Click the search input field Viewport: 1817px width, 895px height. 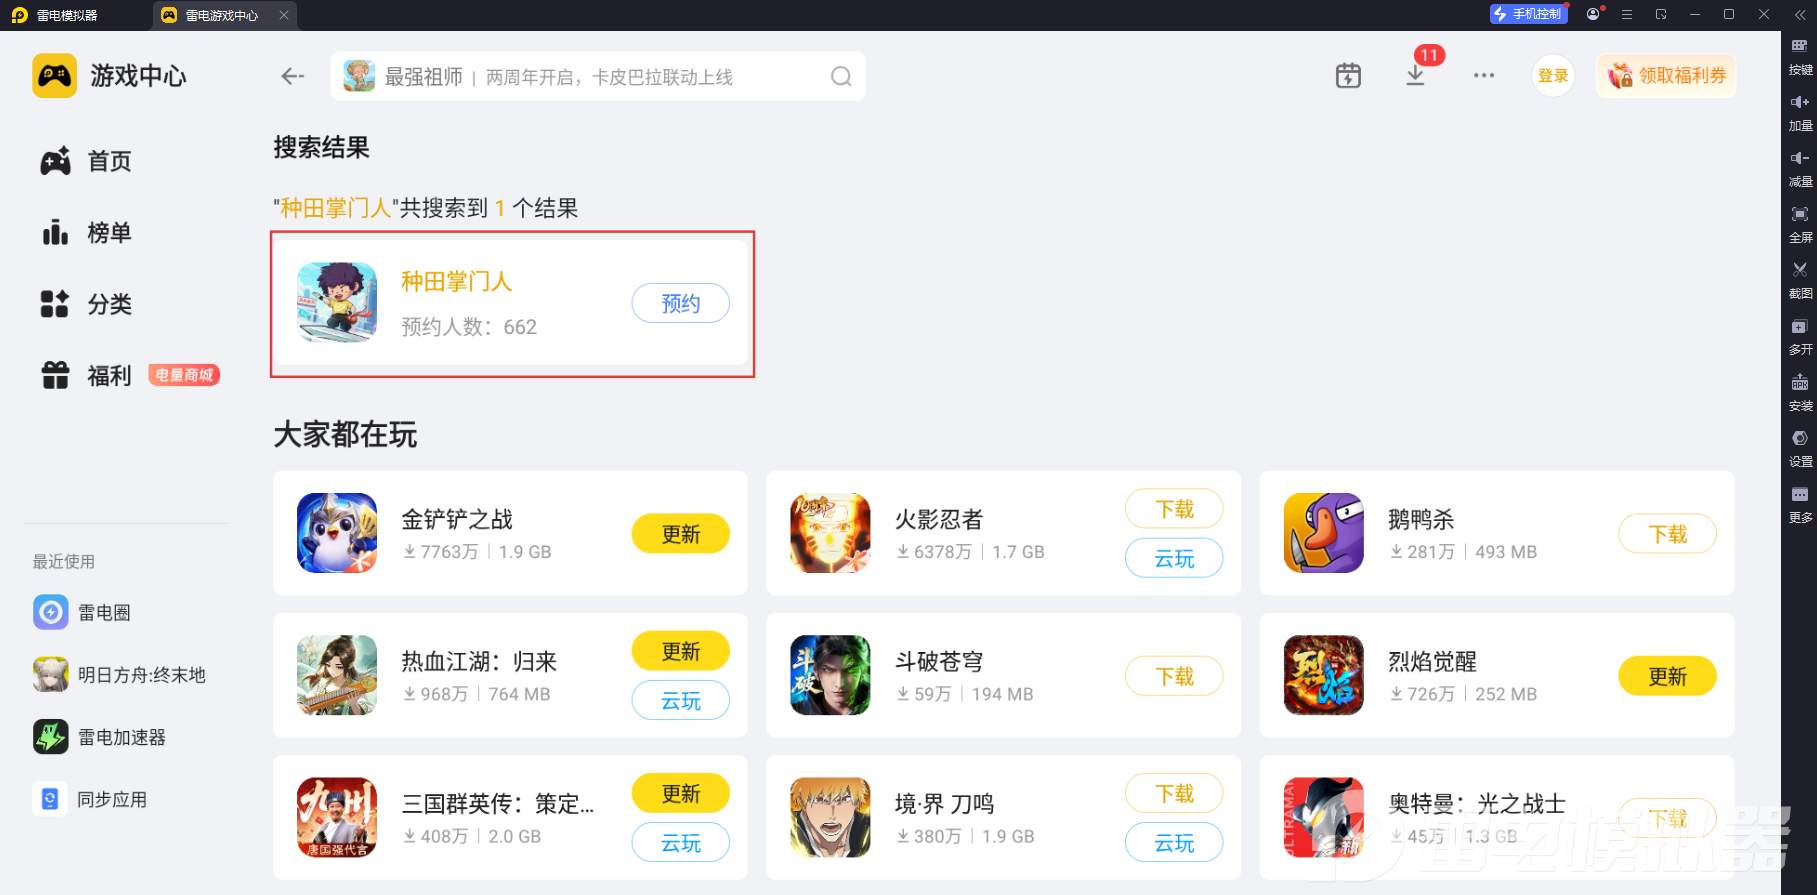point(598,77)
